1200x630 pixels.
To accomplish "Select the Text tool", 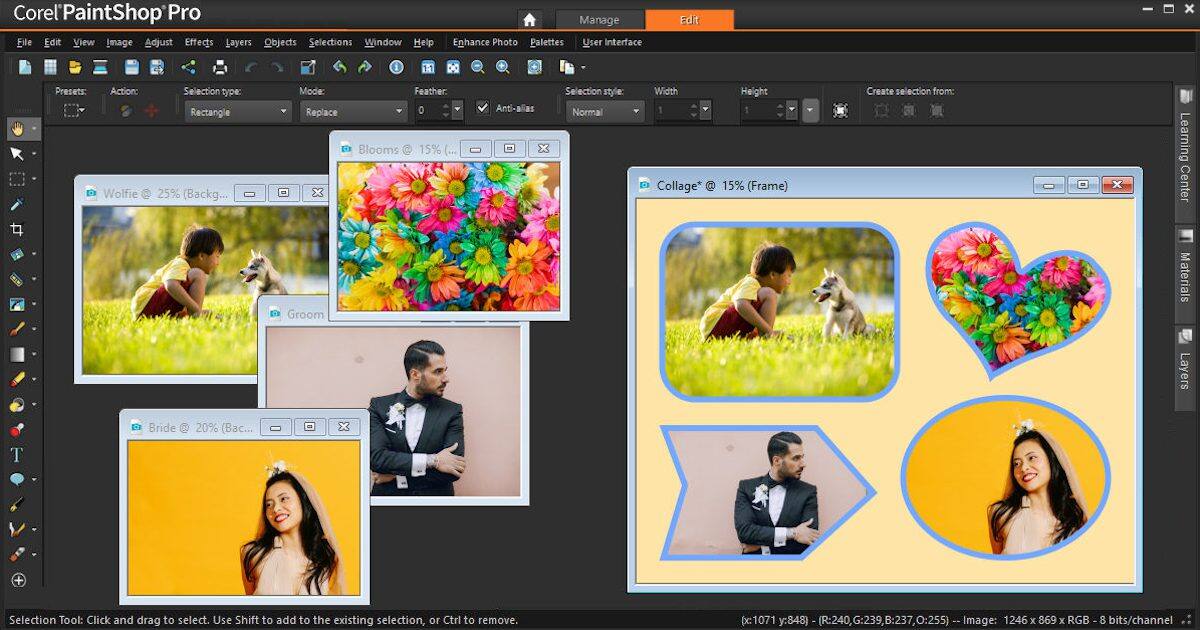I will [x=18, y=454].
